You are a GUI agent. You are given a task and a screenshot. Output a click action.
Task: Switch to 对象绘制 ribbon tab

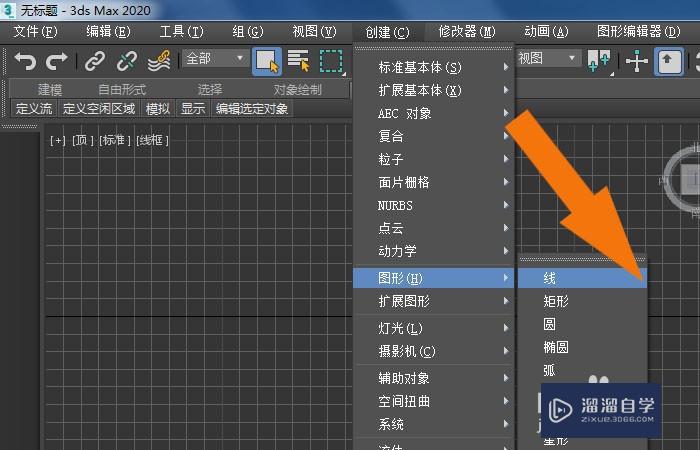click(x=298, y=90)
